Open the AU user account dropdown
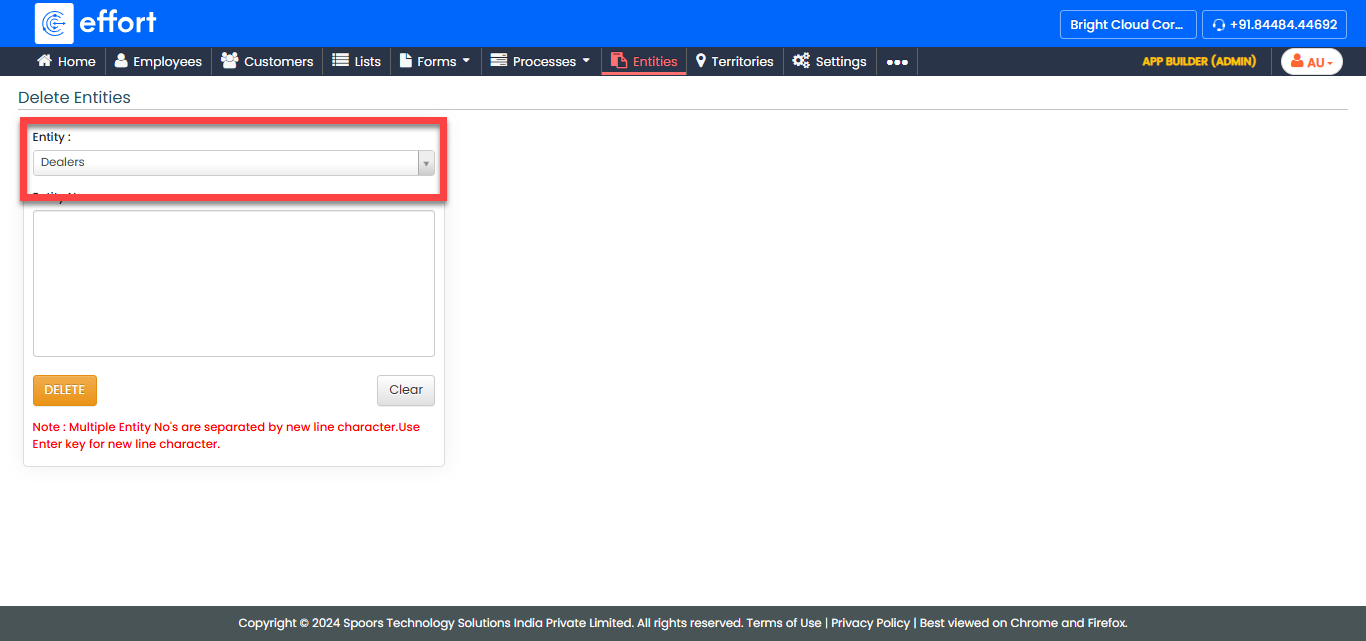The image size is (1366, 641). [x=1311, y=62]
